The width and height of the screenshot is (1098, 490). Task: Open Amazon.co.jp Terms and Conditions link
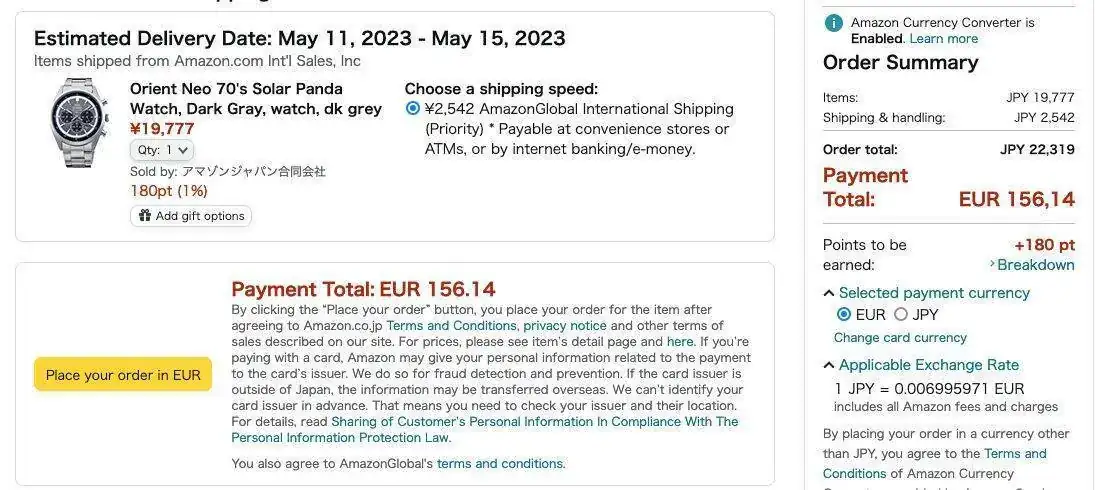point(451,326)
